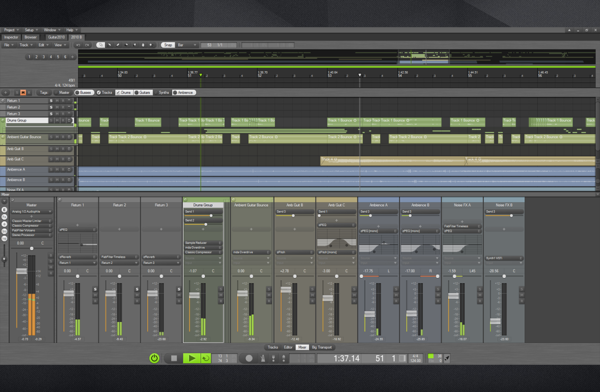Open the Window menu
The height and width of the screenshot is (392, 600).
(51, 30)
